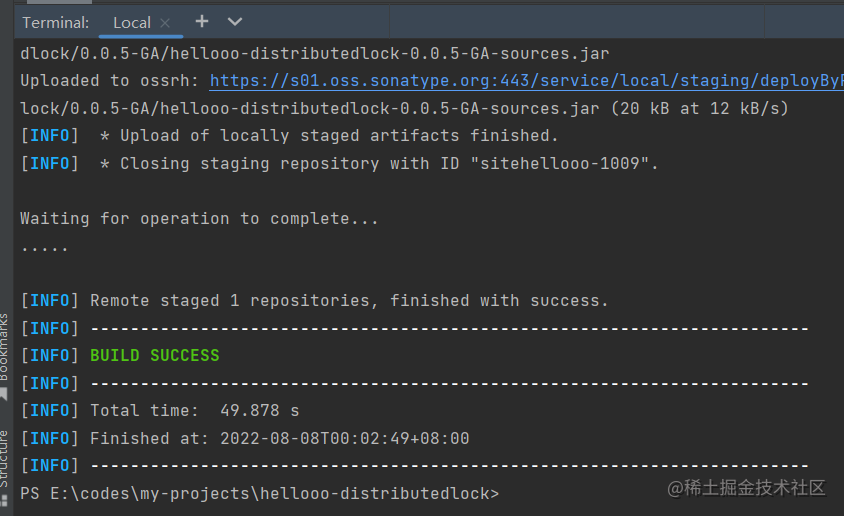
Task: Open the Structure tool window
Action: (x=5, y=457)
